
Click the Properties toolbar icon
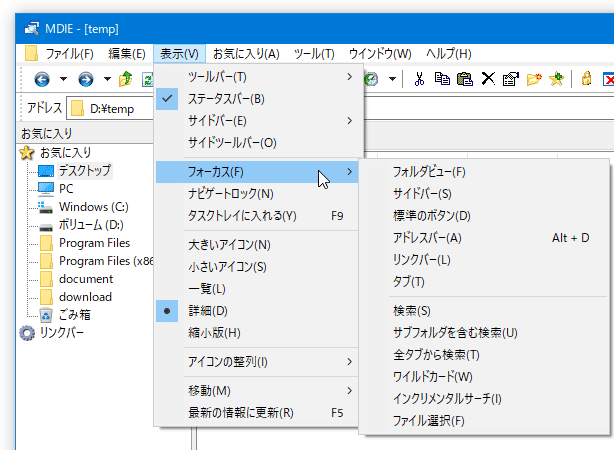point(511,79)
